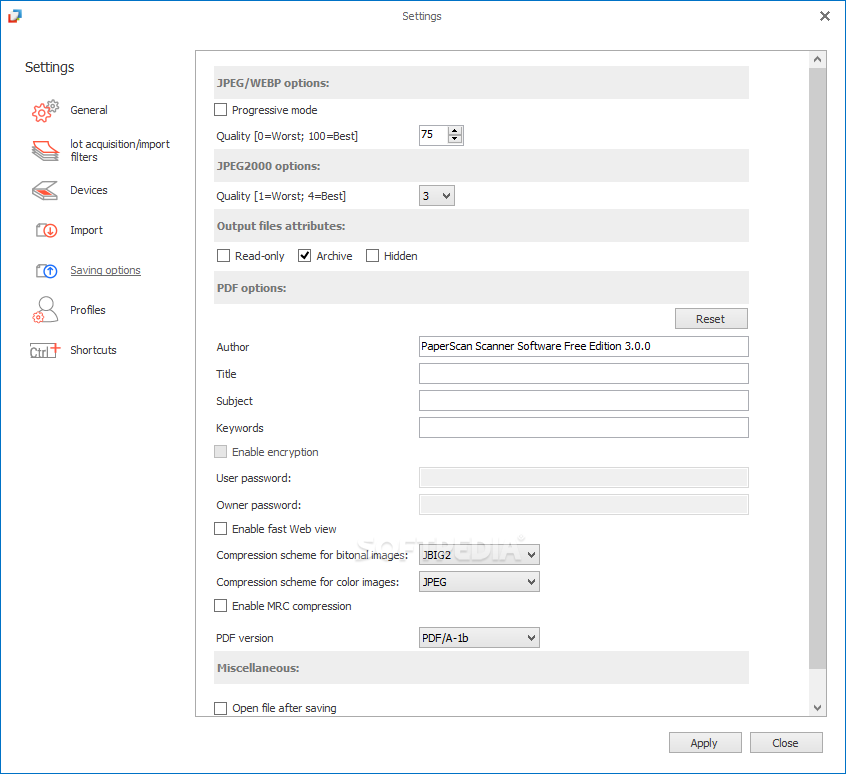Open the JPEG2000 quality dropdown
Screen dimensions: 846x774
pyautogui.click(x=436, y=196)
